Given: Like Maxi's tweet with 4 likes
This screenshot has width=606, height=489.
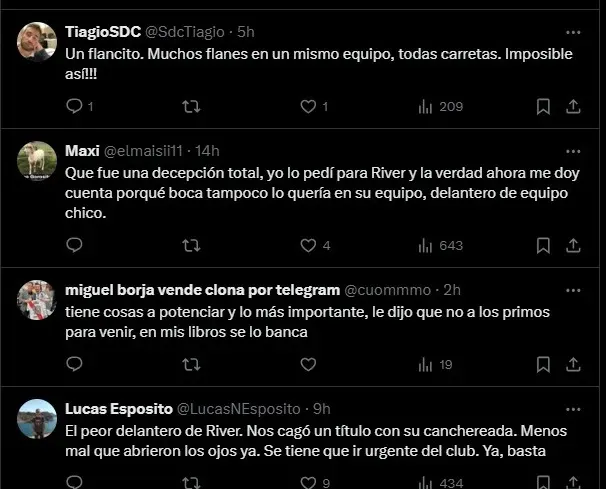Looking at the screenshot, I should click(306, 245).
